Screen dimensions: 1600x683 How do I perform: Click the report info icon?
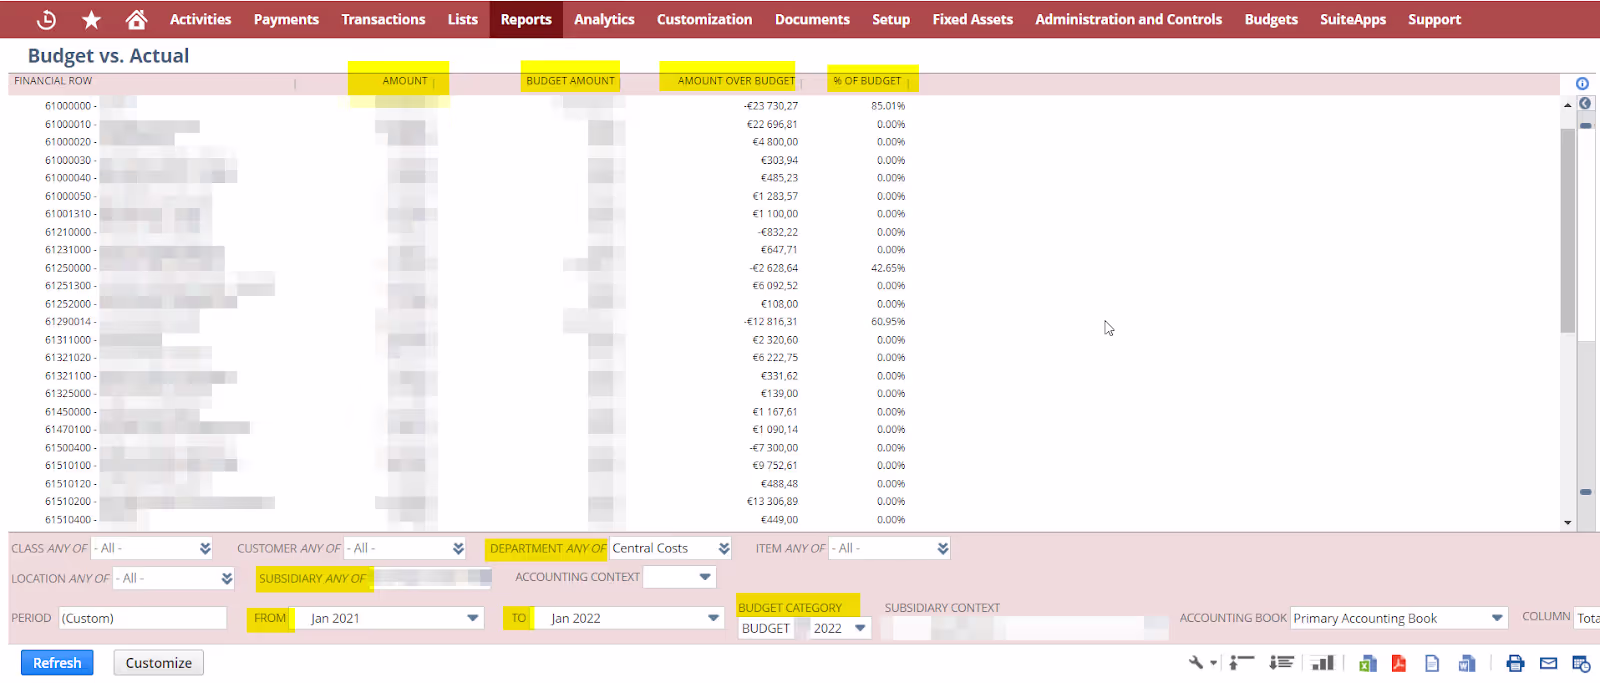pyautogui.click(x=1582, y=84)
